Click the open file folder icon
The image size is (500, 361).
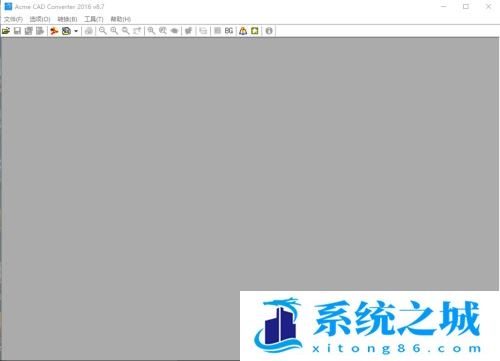6,31
